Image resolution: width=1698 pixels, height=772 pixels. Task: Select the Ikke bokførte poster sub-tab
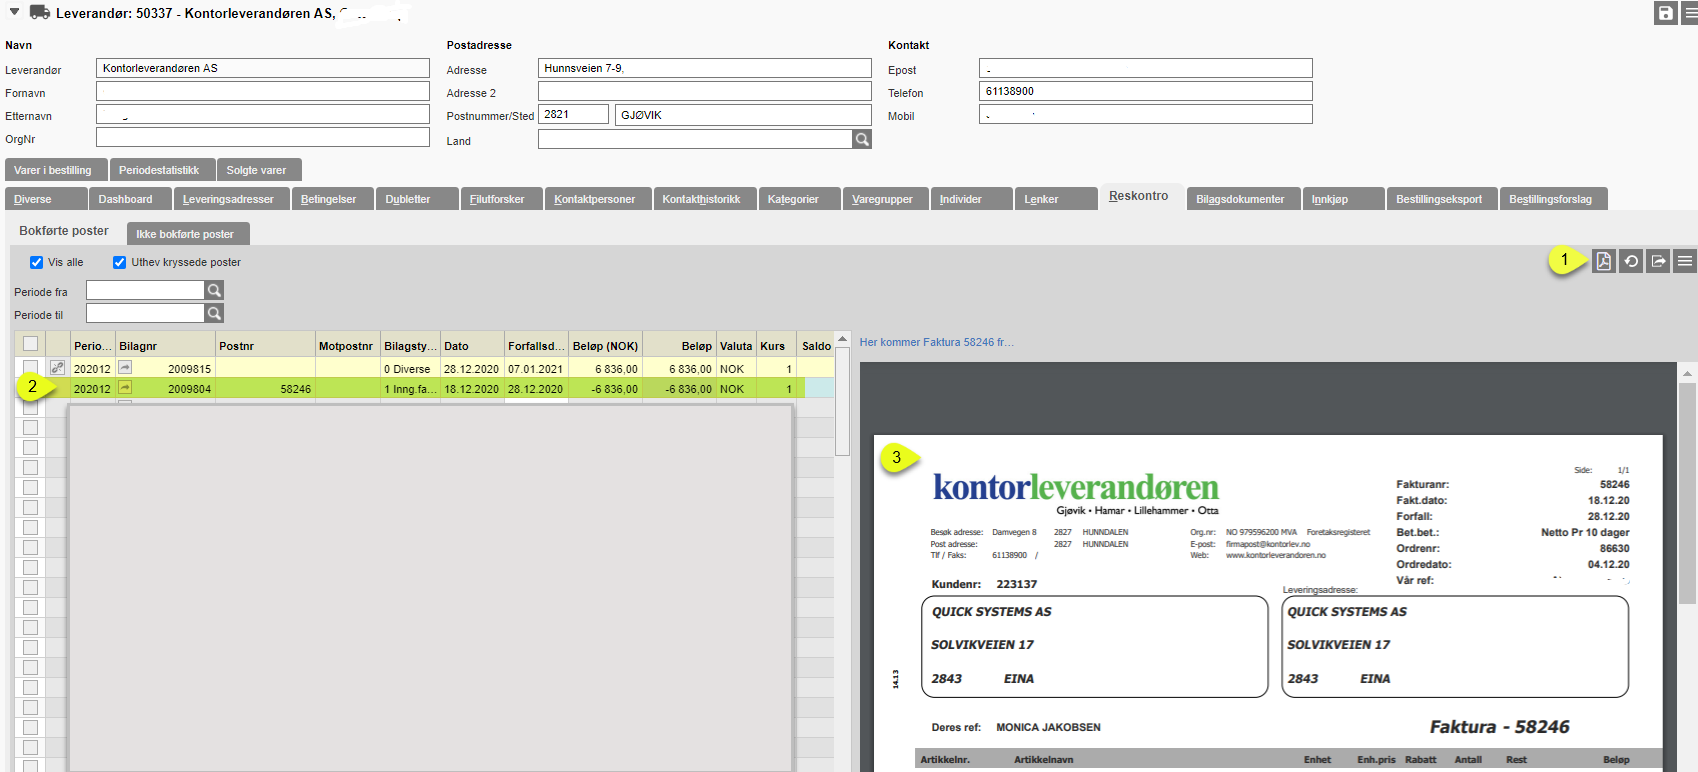pyautogui.click(x=187, y=234)
